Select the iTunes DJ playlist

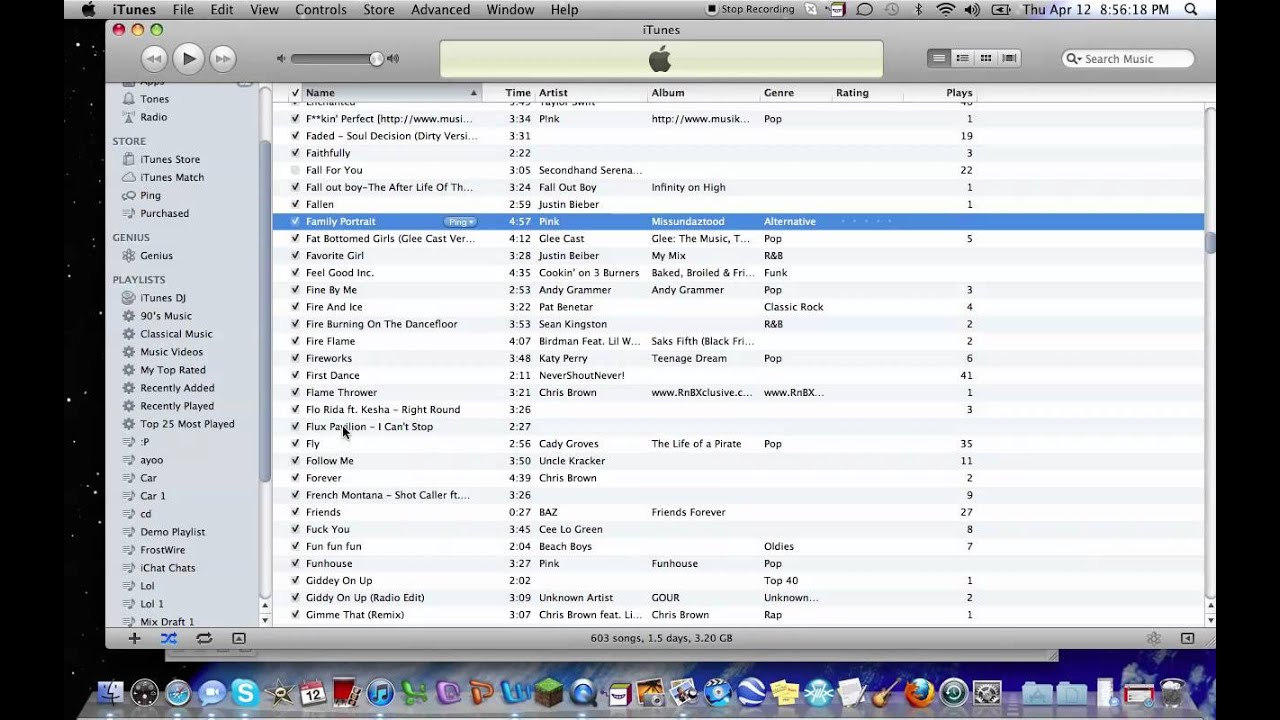point(163,298)
